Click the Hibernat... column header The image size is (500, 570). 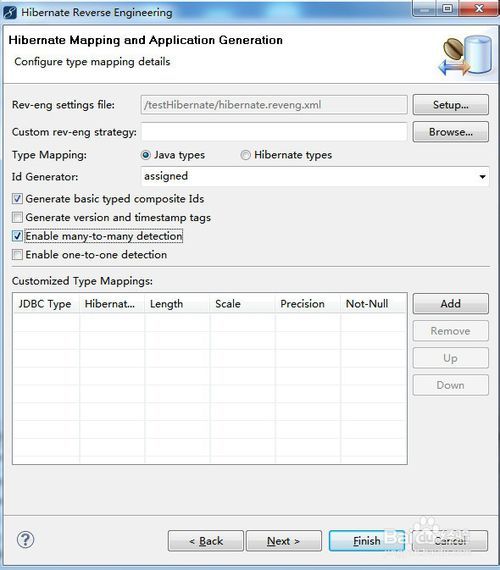(112, 304)
